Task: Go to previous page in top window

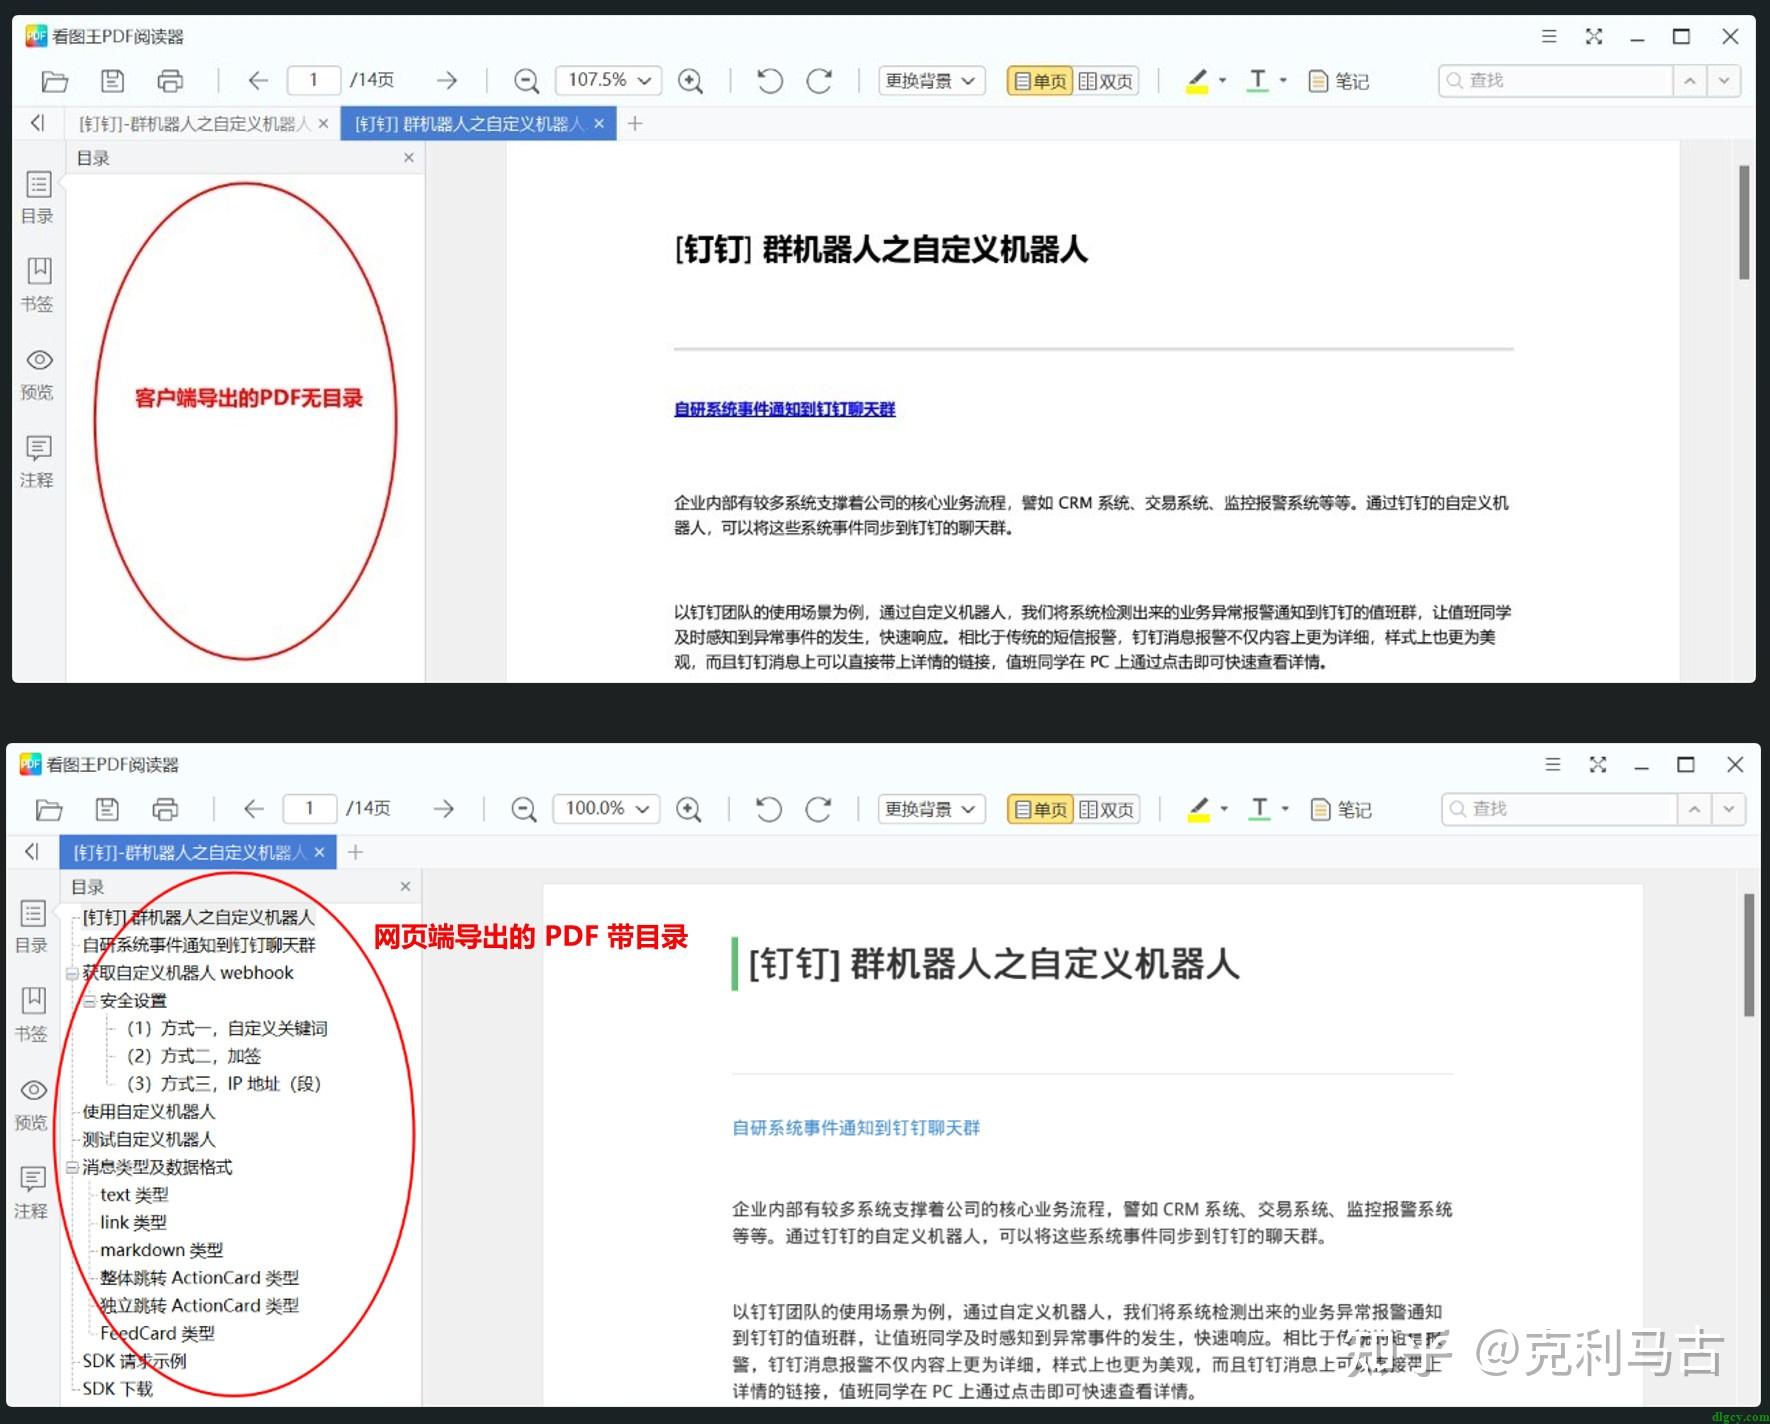Action: coord(259,81)
